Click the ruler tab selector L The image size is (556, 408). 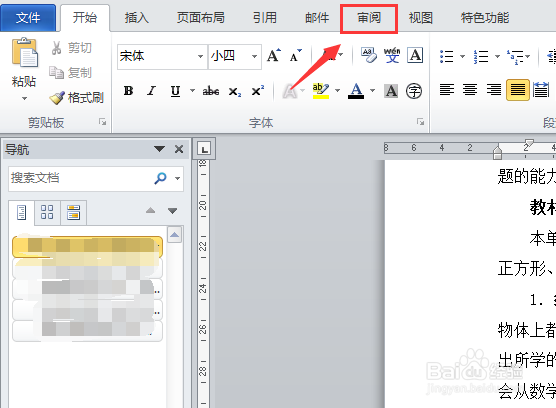click(204, 149)
